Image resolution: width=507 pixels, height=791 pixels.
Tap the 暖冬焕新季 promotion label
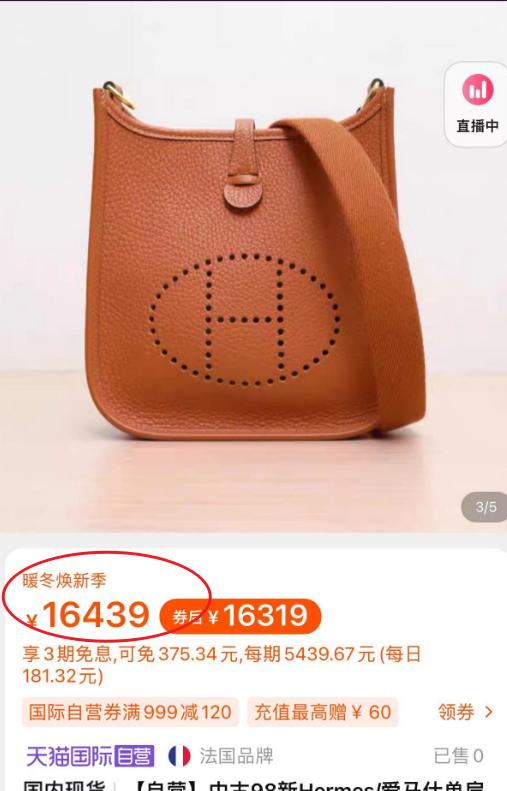tap(64, 581)
